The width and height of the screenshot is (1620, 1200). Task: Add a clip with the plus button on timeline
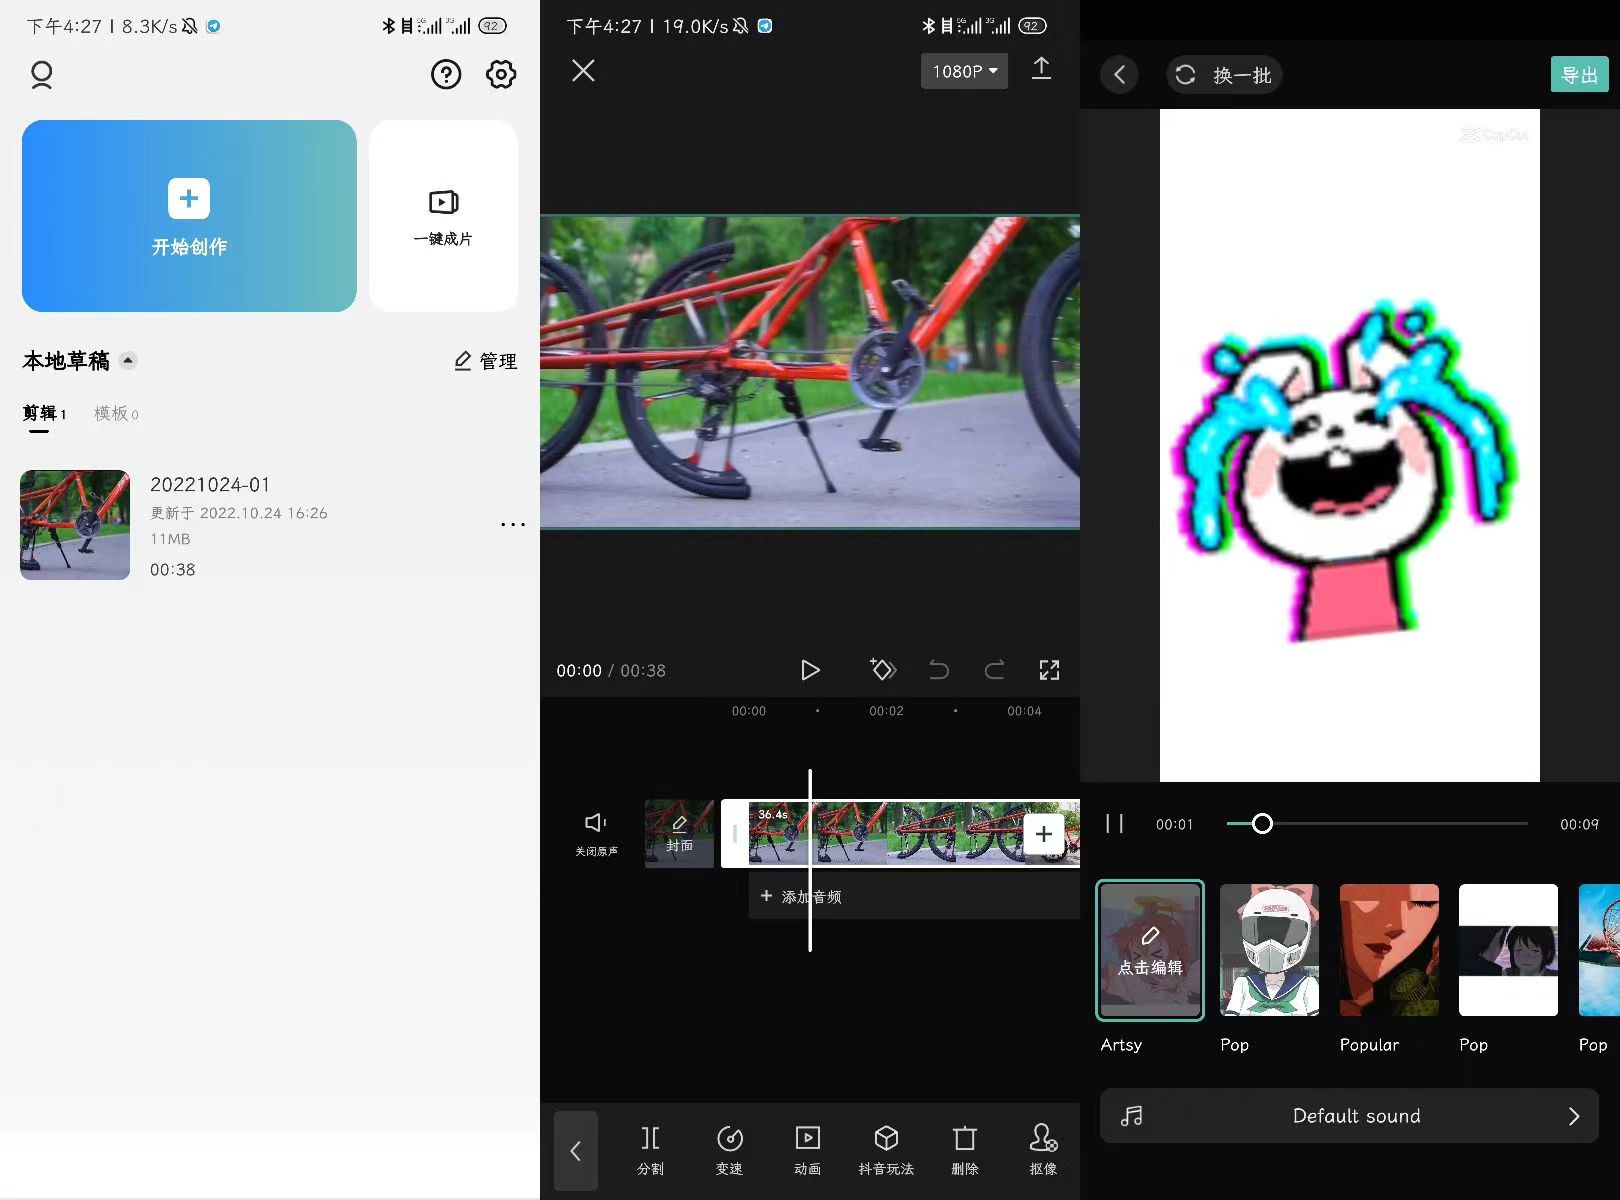point(1043,833)
